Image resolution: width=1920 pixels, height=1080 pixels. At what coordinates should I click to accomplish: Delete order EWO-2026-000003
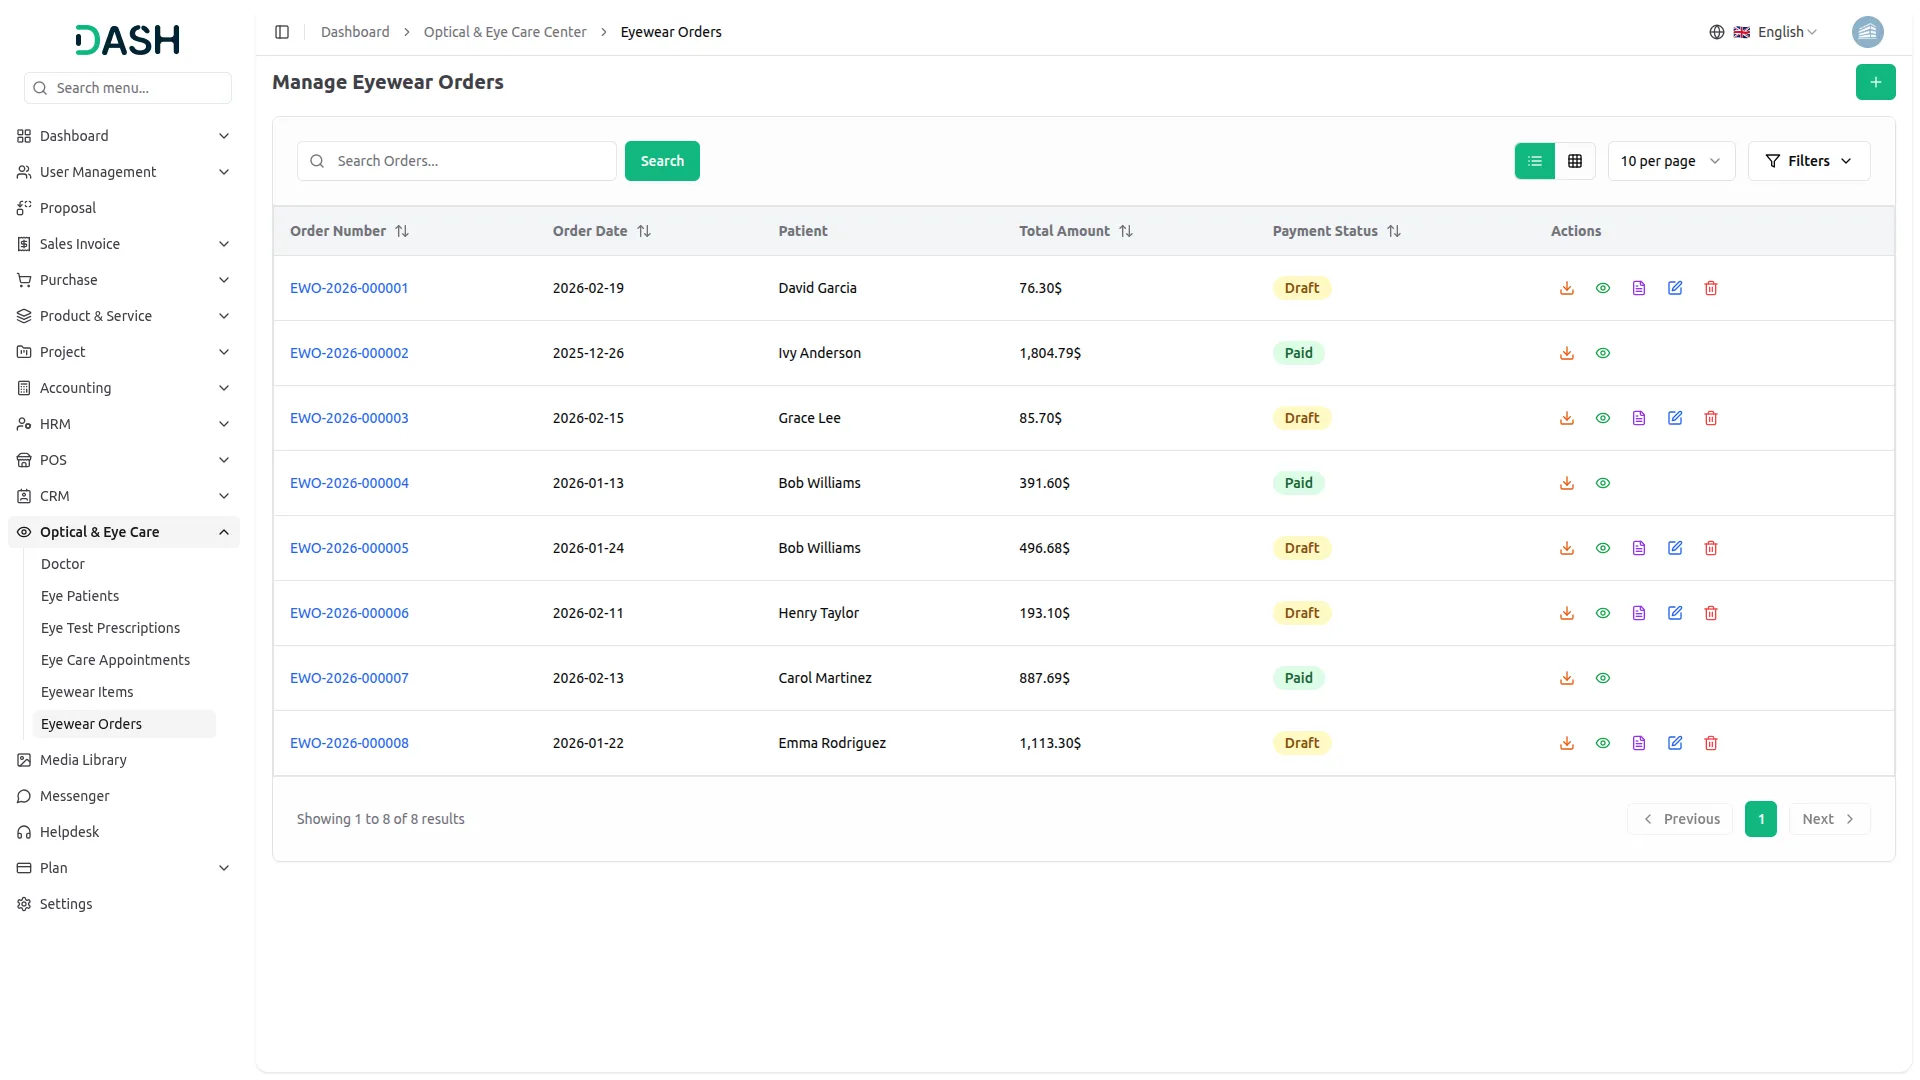[x=1711, y=418]
